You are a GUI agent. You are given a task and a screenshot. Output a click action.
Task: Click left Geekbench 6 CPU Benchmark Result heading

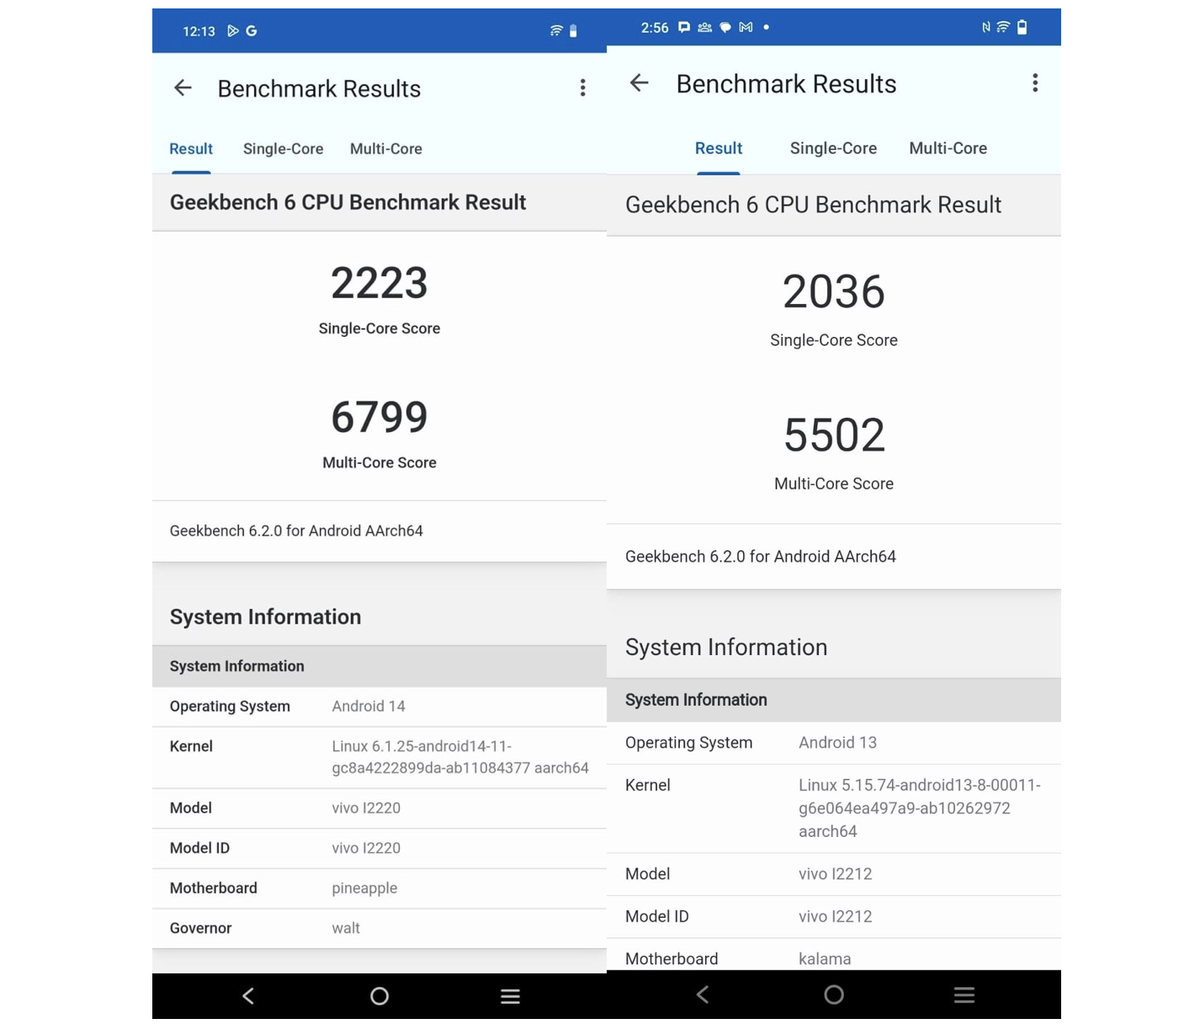(x=348, y=203)
